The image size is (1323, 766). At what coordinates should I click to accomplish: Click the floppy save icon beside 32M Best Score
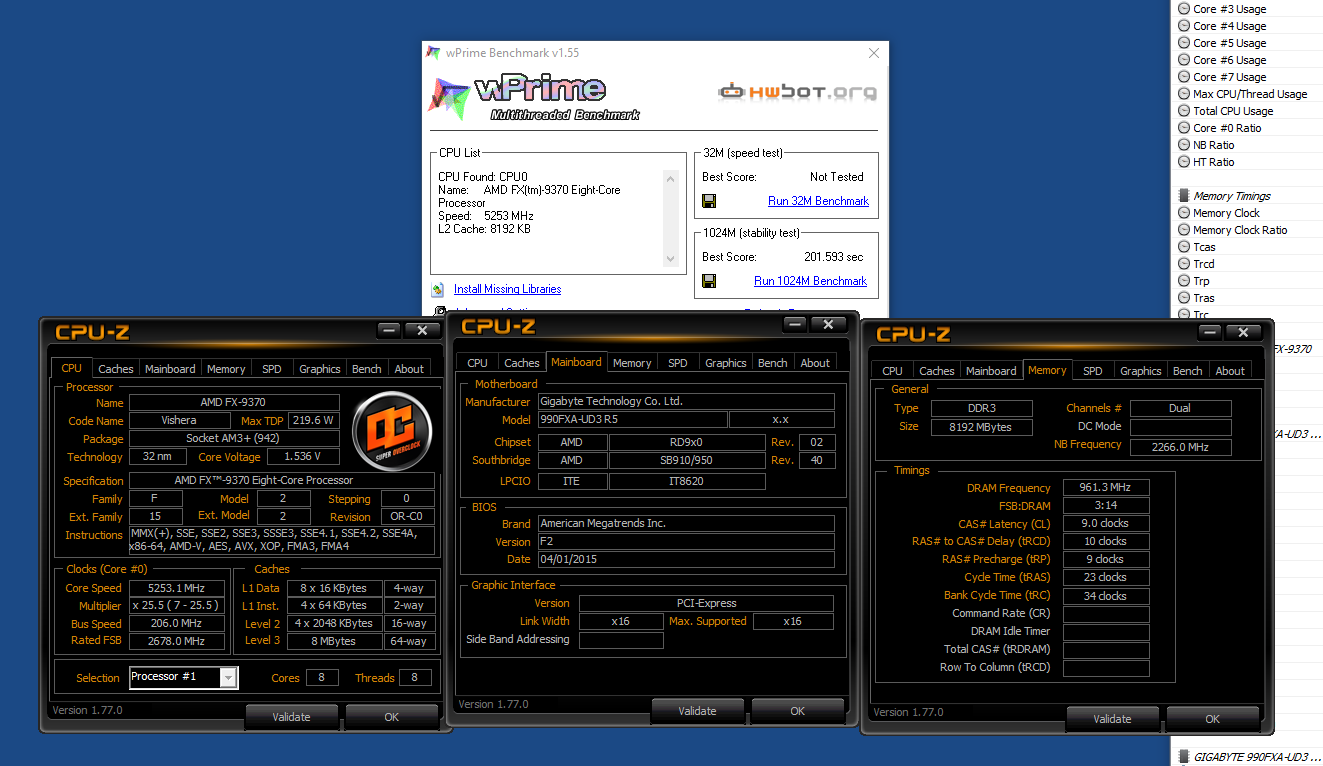point(709,201)
